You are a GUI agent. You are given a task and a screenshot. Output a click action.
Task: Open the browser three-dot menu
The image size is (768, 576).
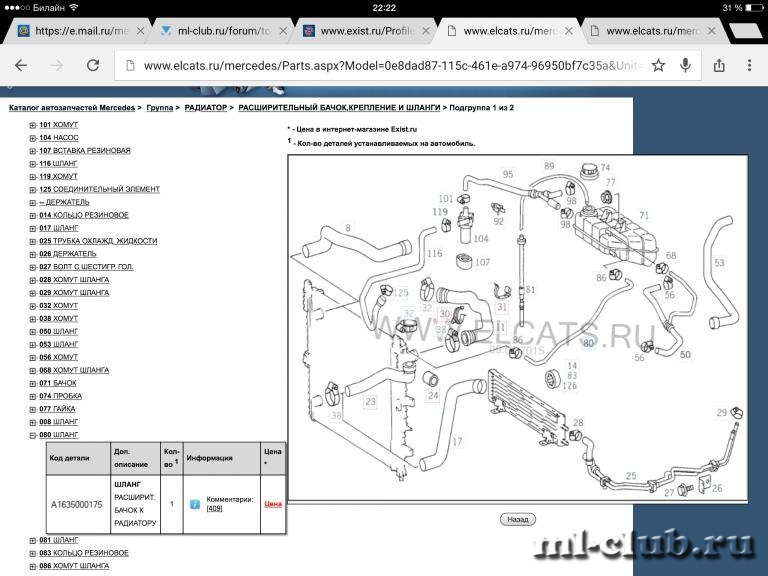(x=749, y=66)
